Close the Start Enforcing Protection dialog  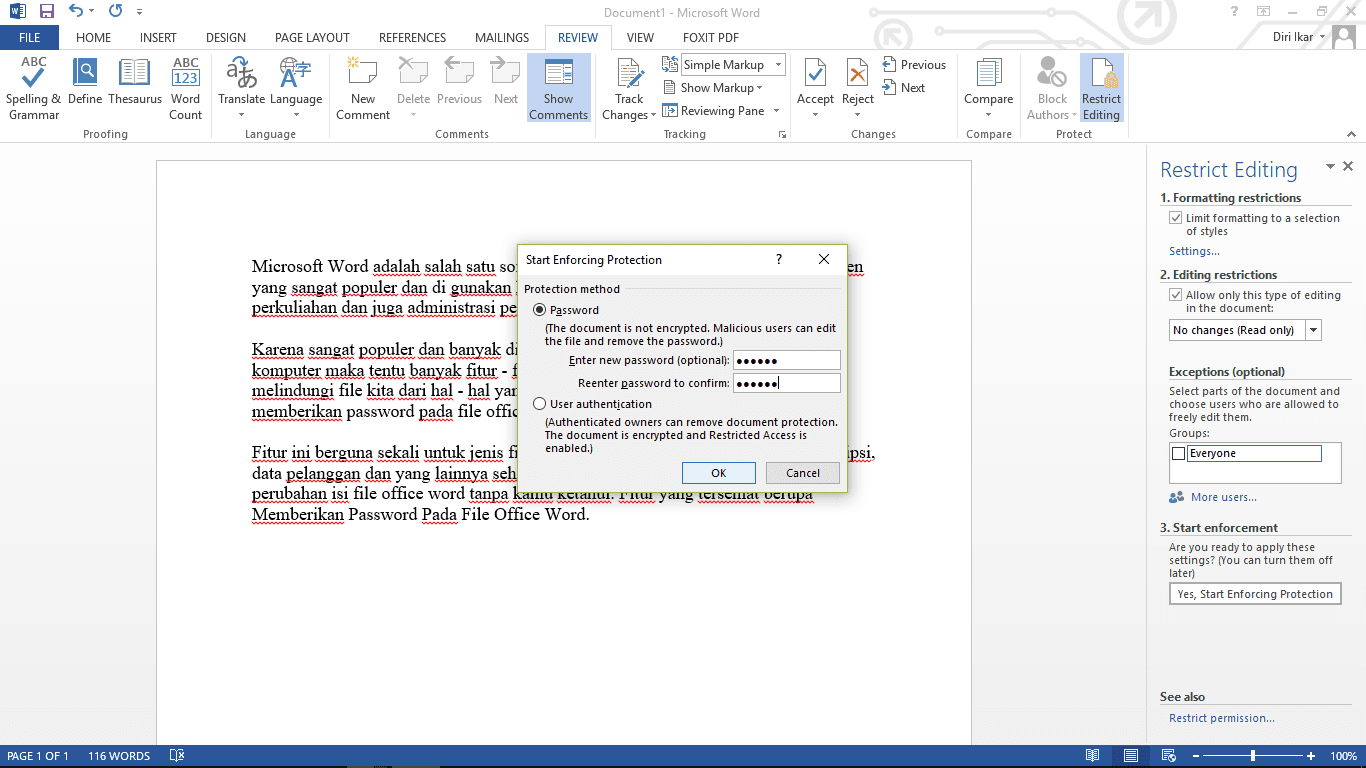824,259
